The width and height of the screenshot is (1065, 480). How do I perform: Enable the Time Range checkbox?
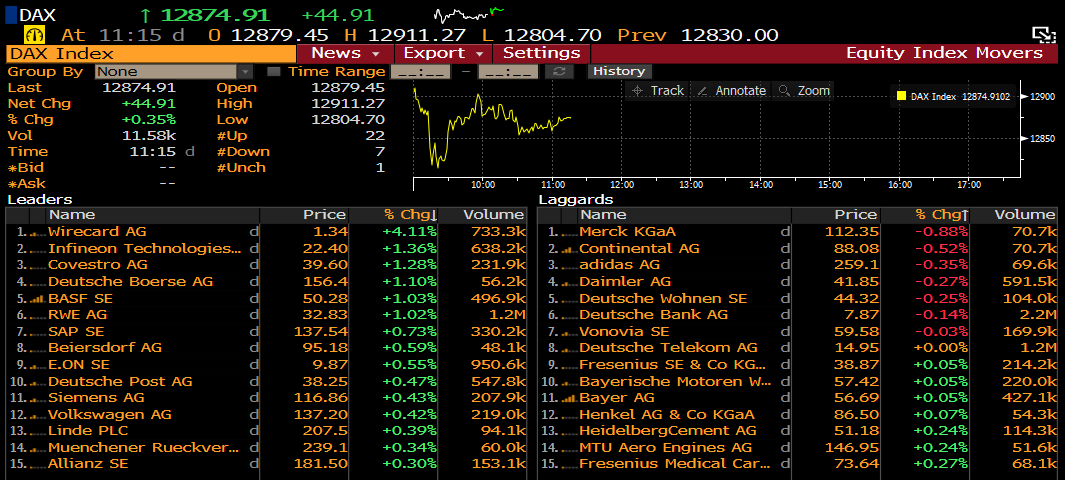click(274, 71)
